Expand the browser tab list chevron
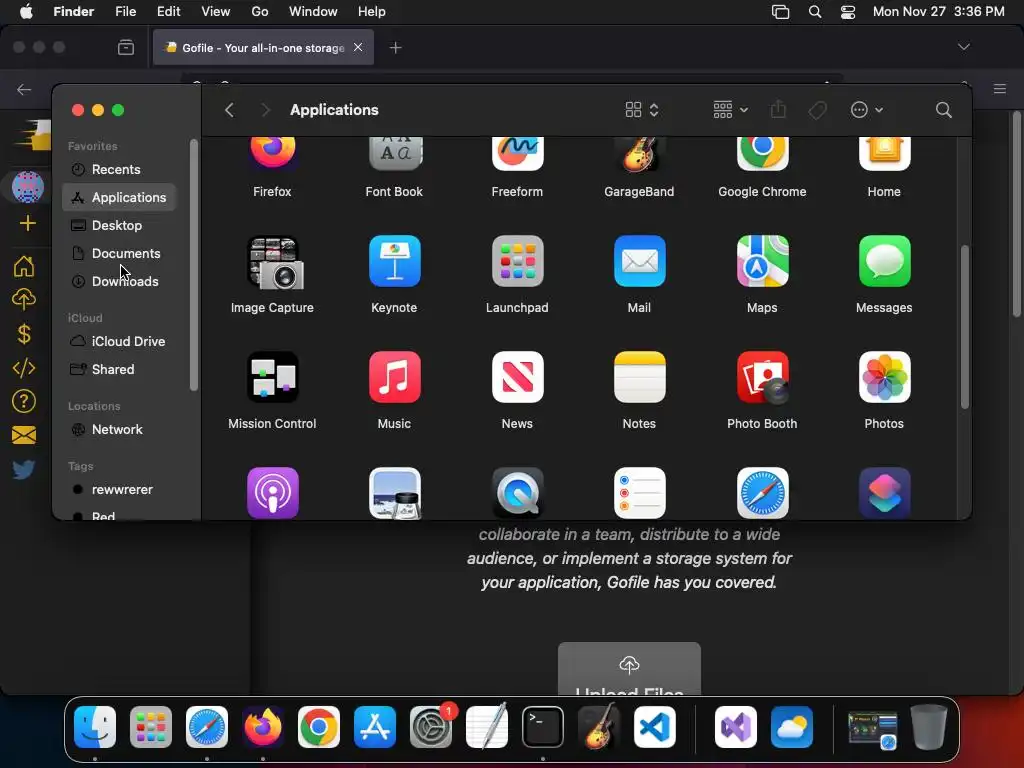Screen dimensions: 1024x768 [x=963, y=47]
